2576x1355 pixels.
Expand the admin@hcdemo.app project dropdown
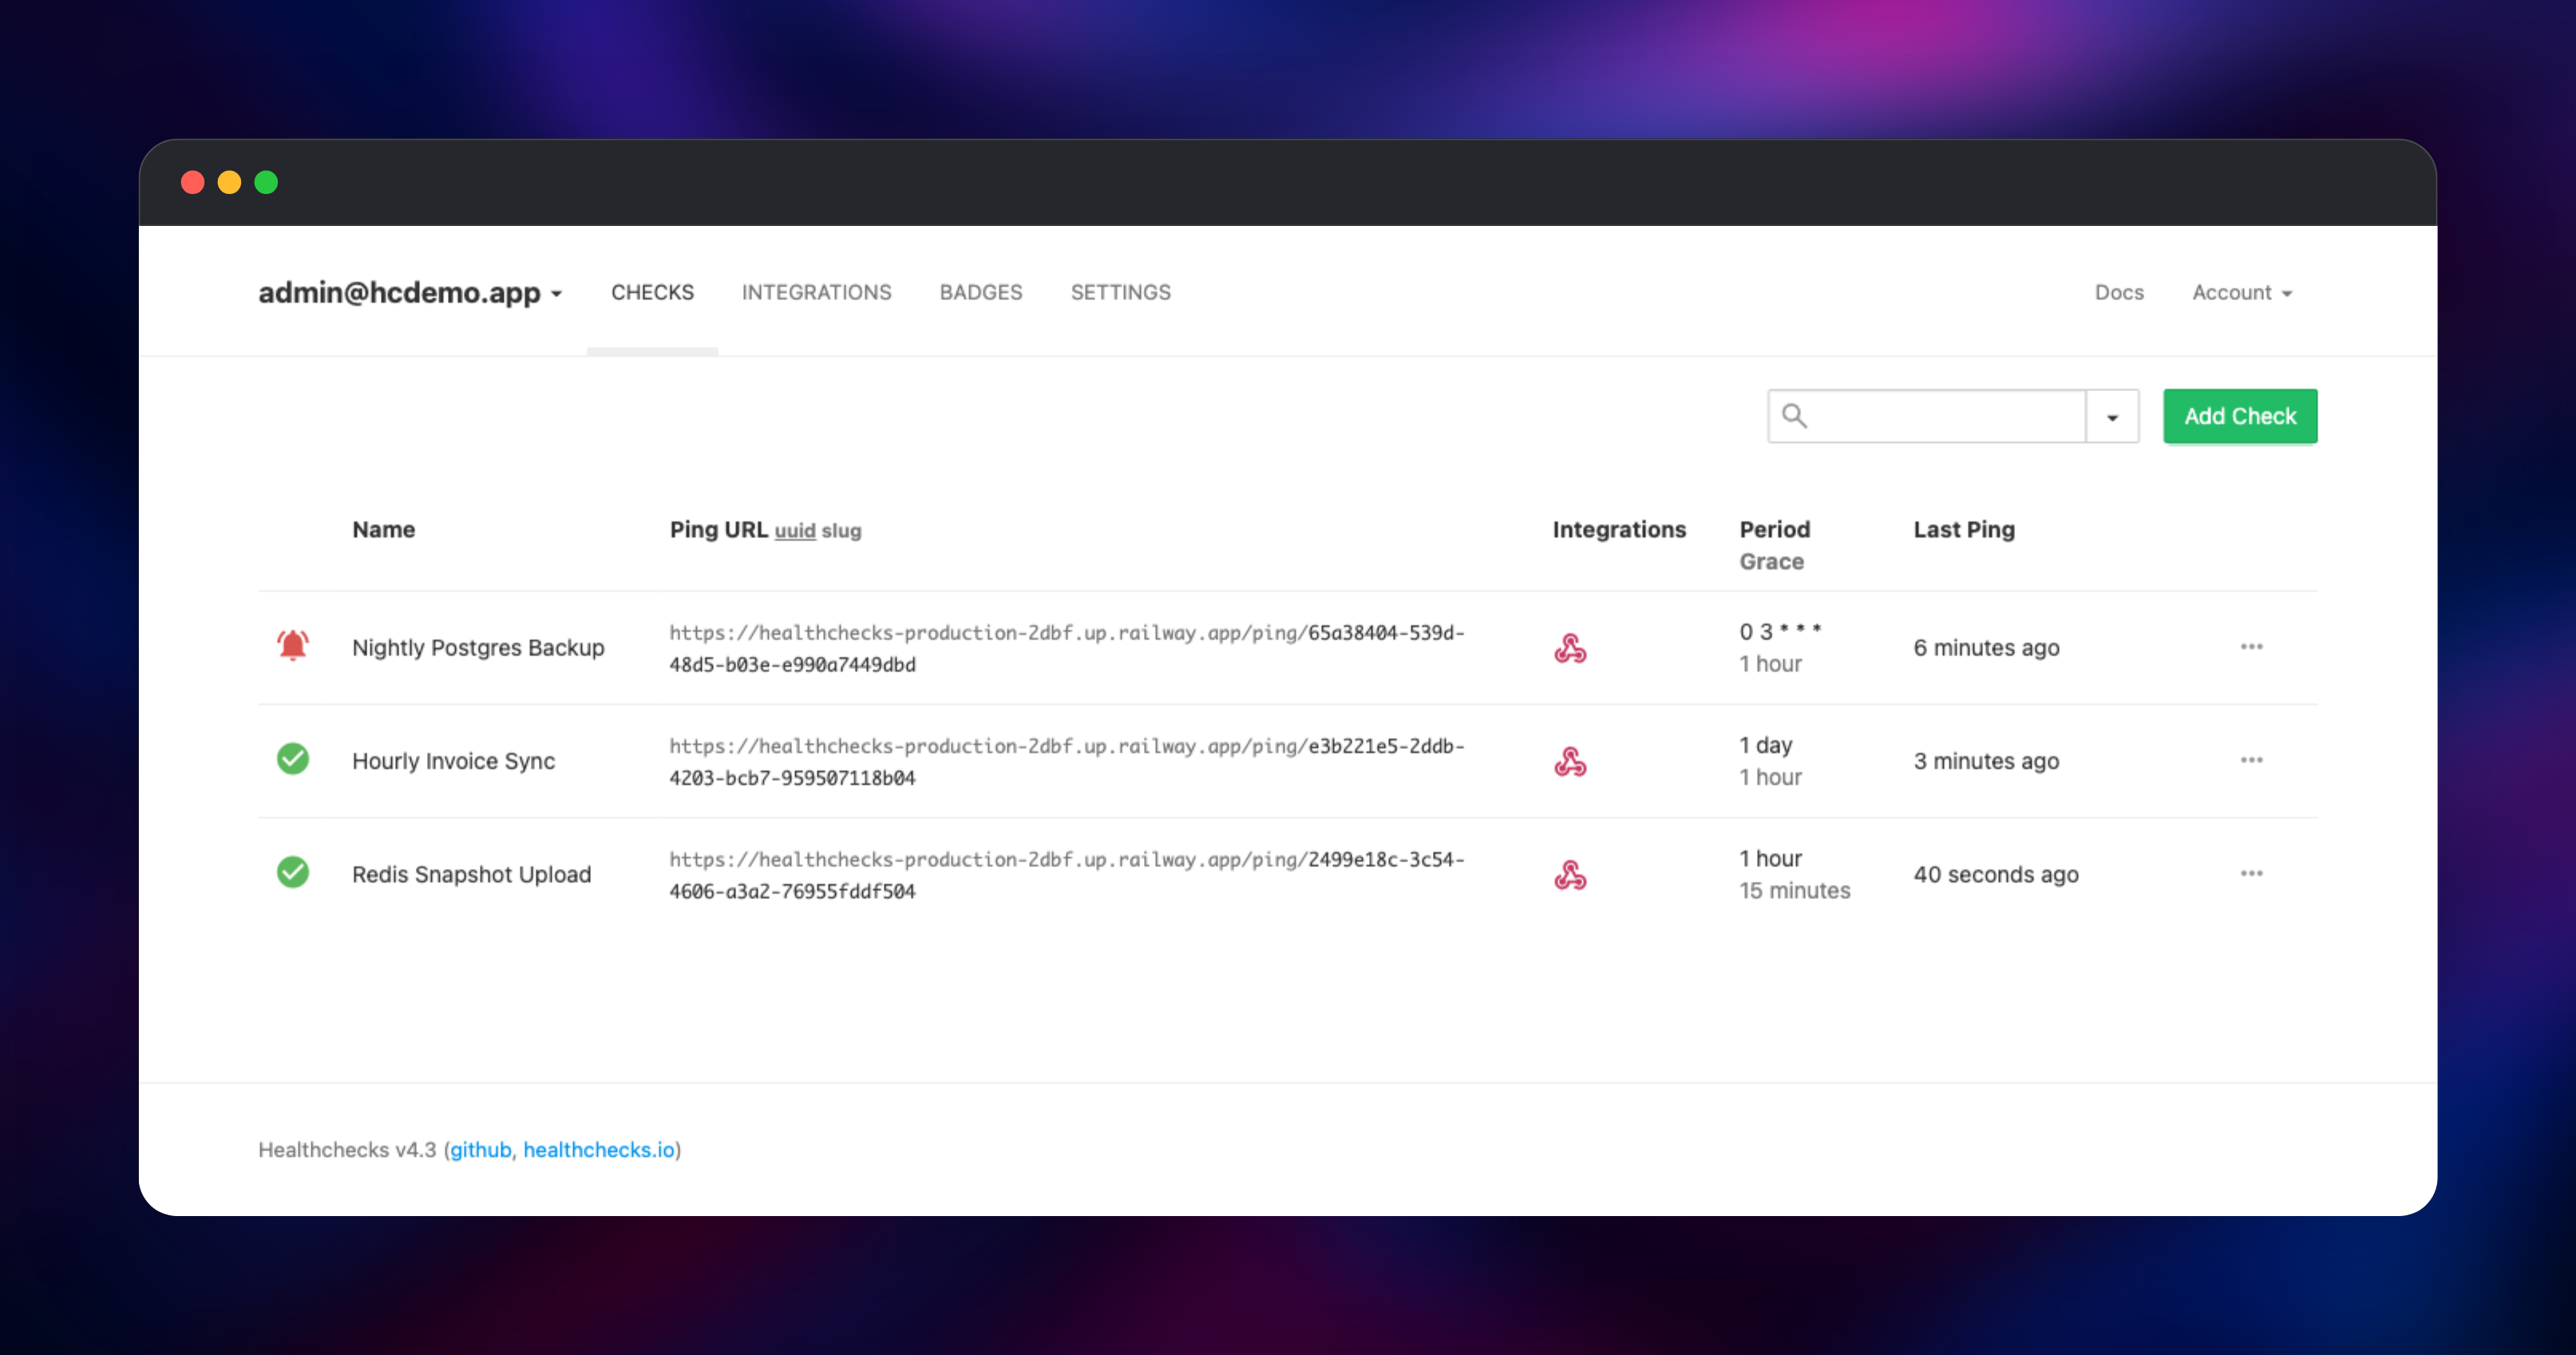411,292
